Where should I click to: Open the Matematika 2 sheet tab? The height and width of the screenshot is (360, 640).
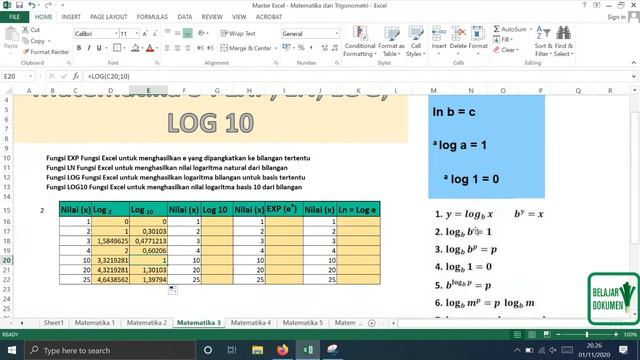[x=147, y=323]
